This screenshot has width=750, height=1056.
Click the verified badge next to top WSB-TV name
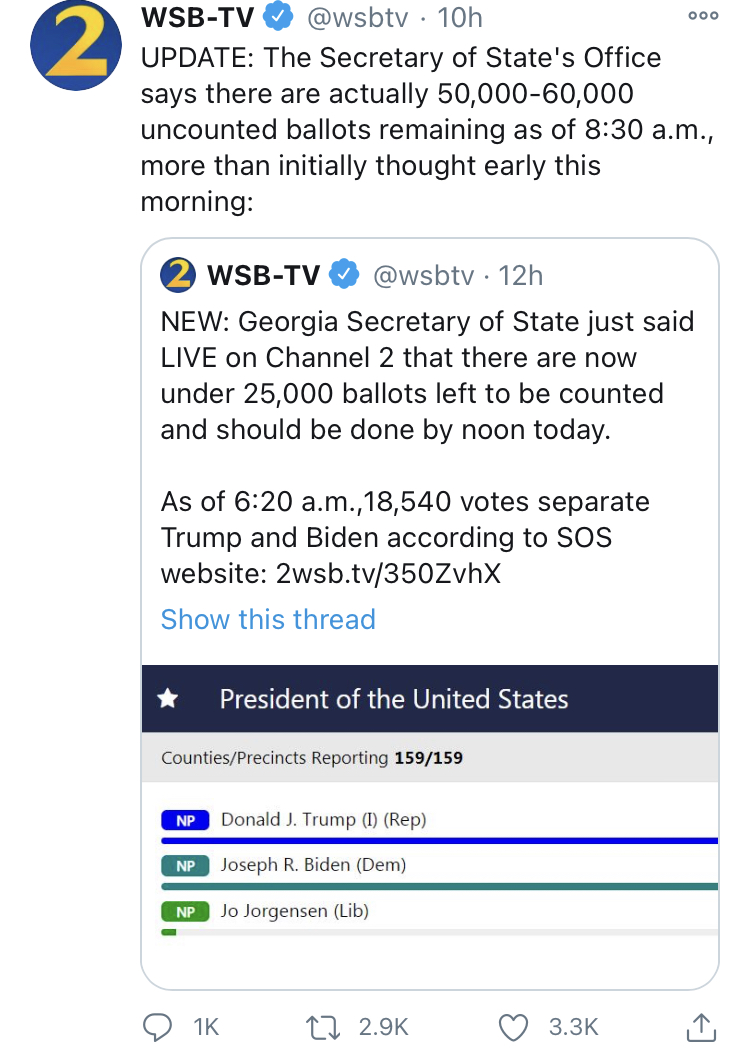click(277, 17)
